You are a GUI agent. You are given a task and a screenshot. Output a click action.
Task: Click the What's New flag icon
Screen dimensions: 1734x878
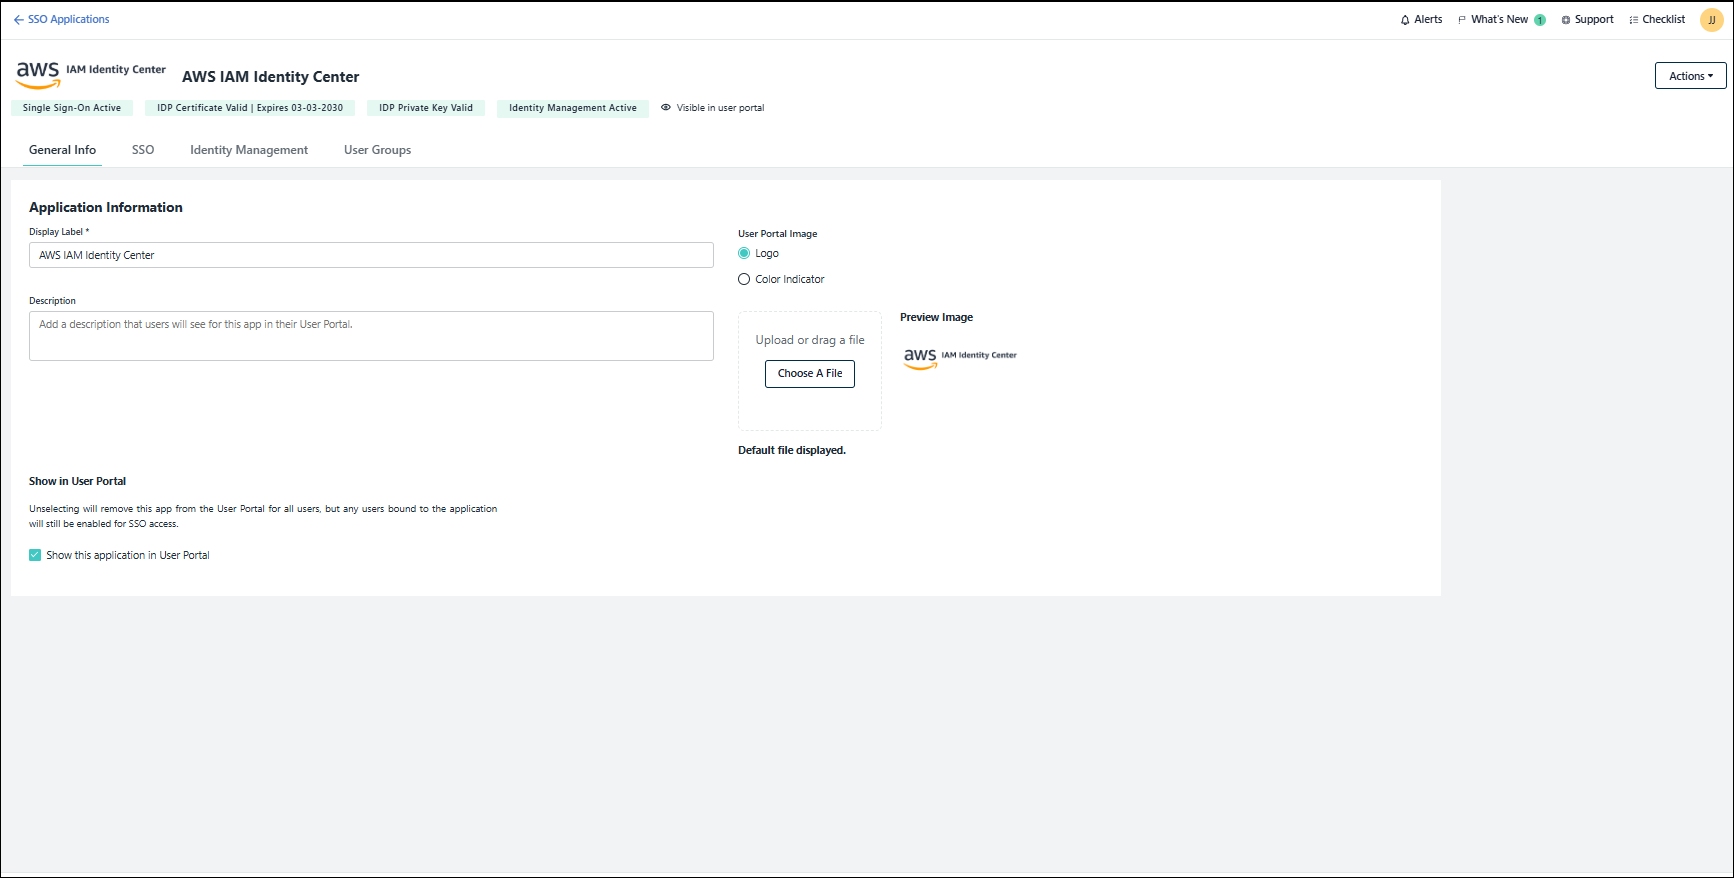[1462, 20]
